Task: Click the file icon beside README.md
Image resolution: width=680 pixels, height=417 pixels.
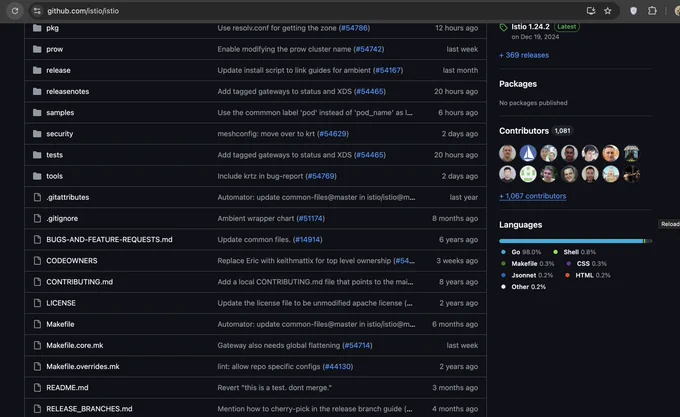Action: tap(37, 388)
